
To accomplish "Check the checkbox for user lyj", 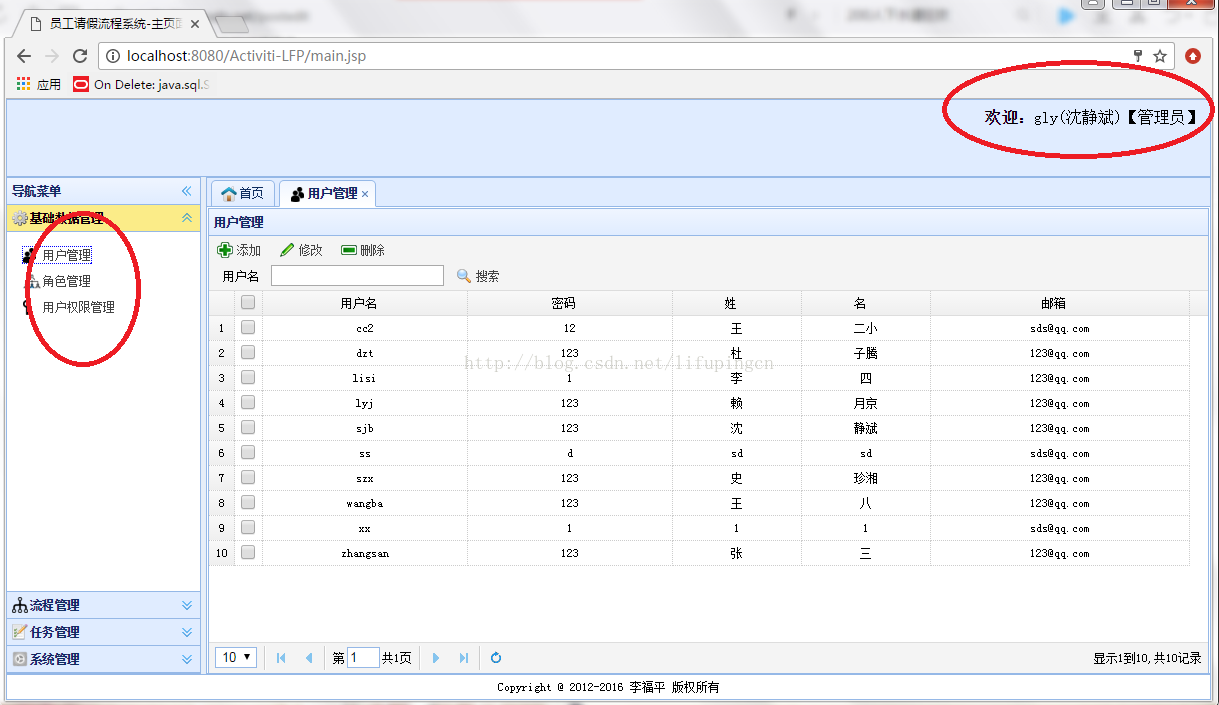I will tap(248, 402).
